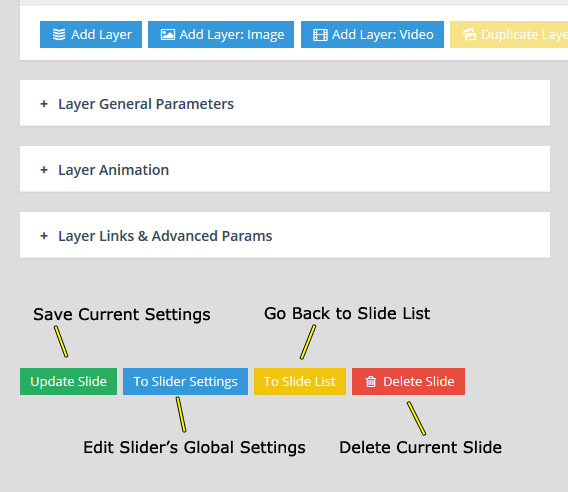The height and width of the screenshot is (492, 568).
Task: Remove slide with Delete Slide button
Action: (x=408, y=381)
